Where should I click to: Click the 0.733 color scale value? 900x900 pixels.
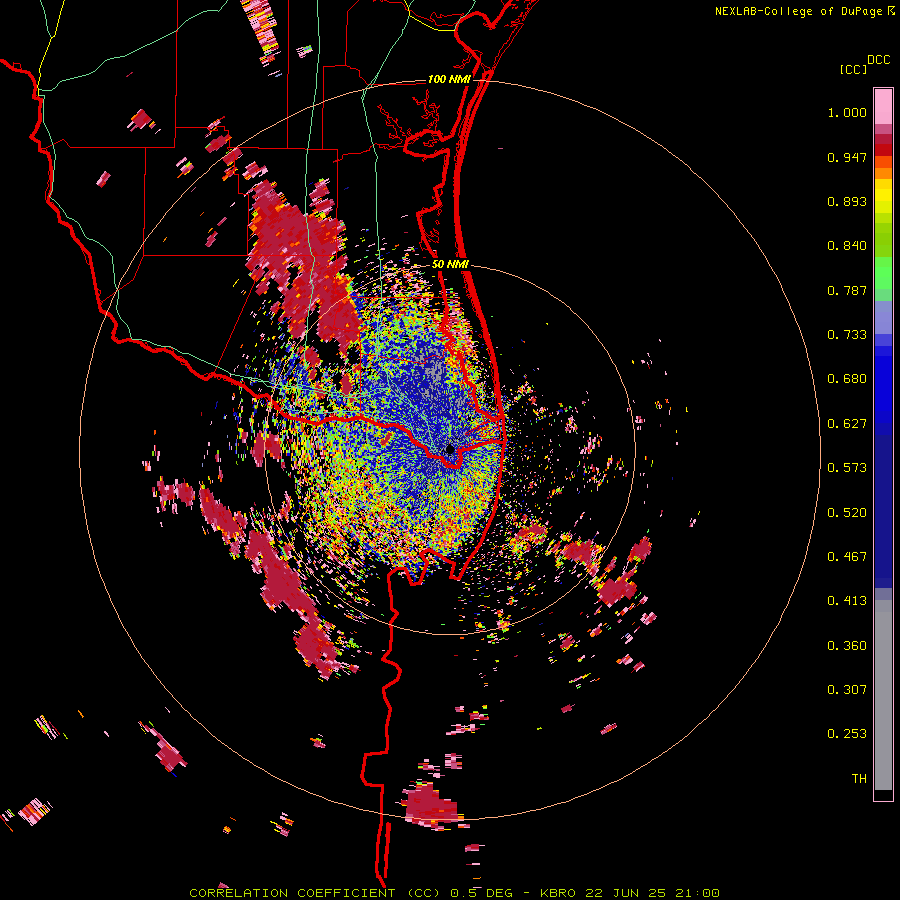[x=847, y=335]
